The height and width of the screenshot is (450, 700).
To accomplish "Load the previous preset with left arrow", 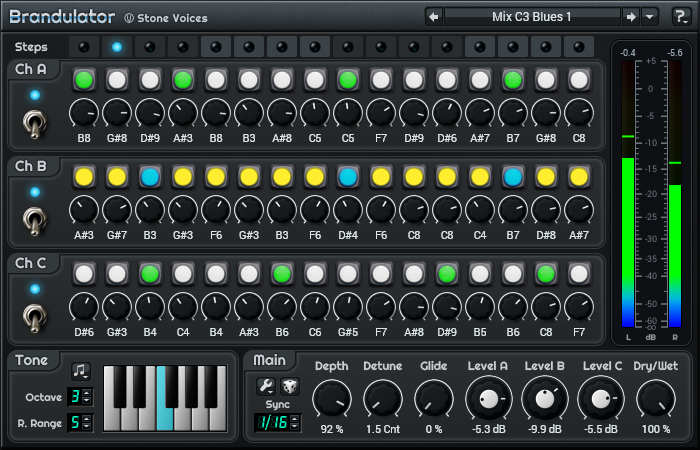I will click(x=433, y=17).
